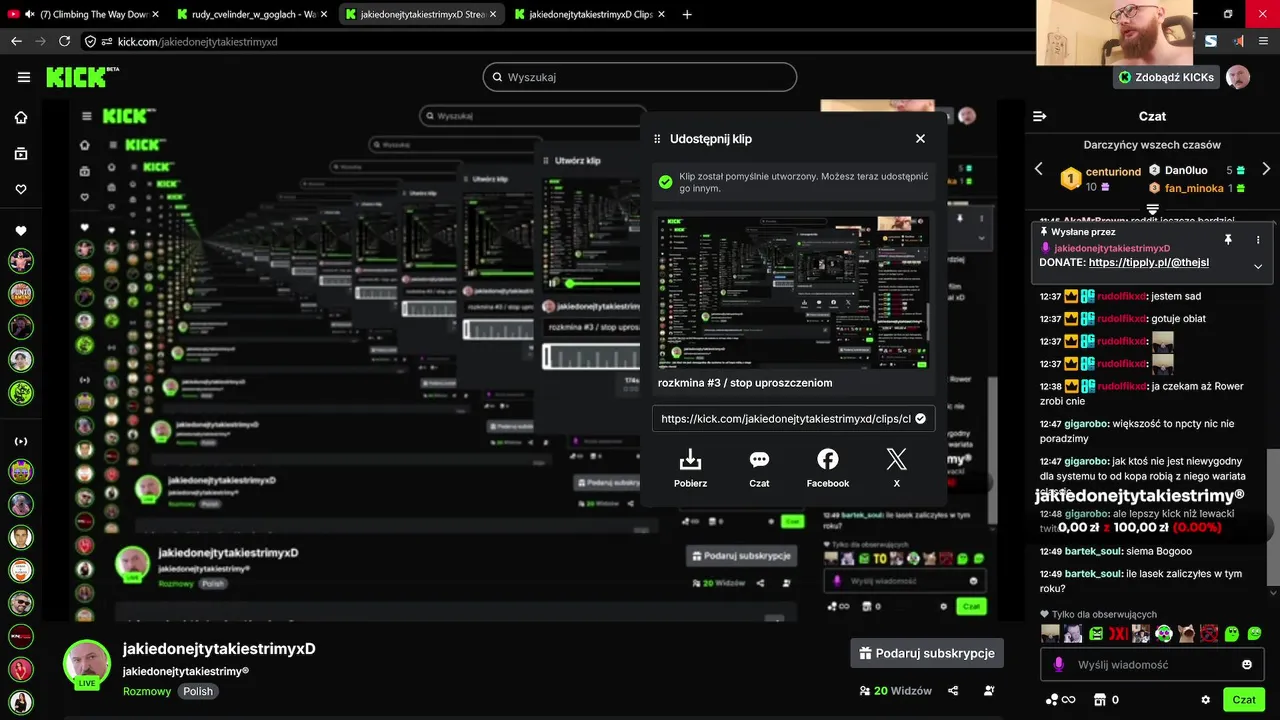Share the clip on X

(897, 468)
